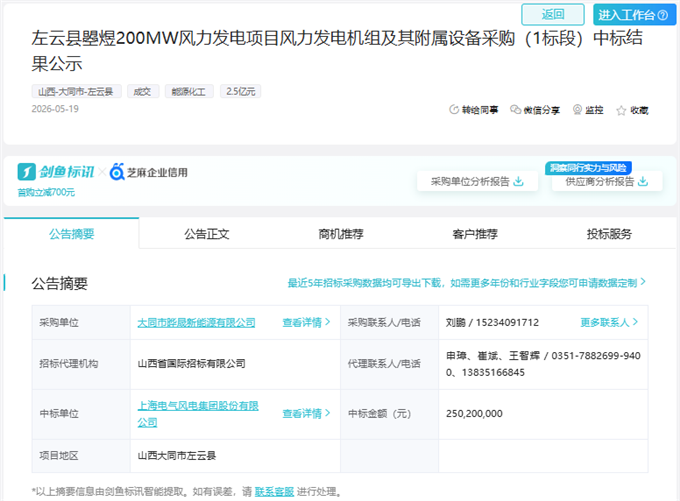Click contact 刘鹏 / 15234091712
Viewport: 680px width, 501px height.
coord(492,322)
